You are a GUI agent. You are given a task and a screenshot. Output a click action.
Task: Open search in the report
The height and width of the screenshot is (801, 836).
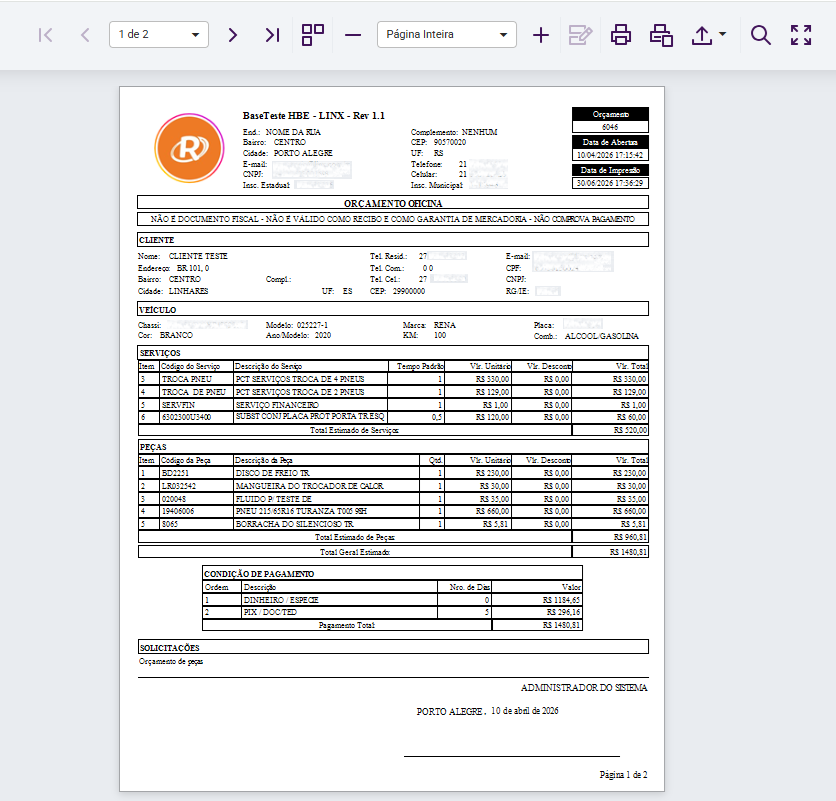tap(761, 35)
